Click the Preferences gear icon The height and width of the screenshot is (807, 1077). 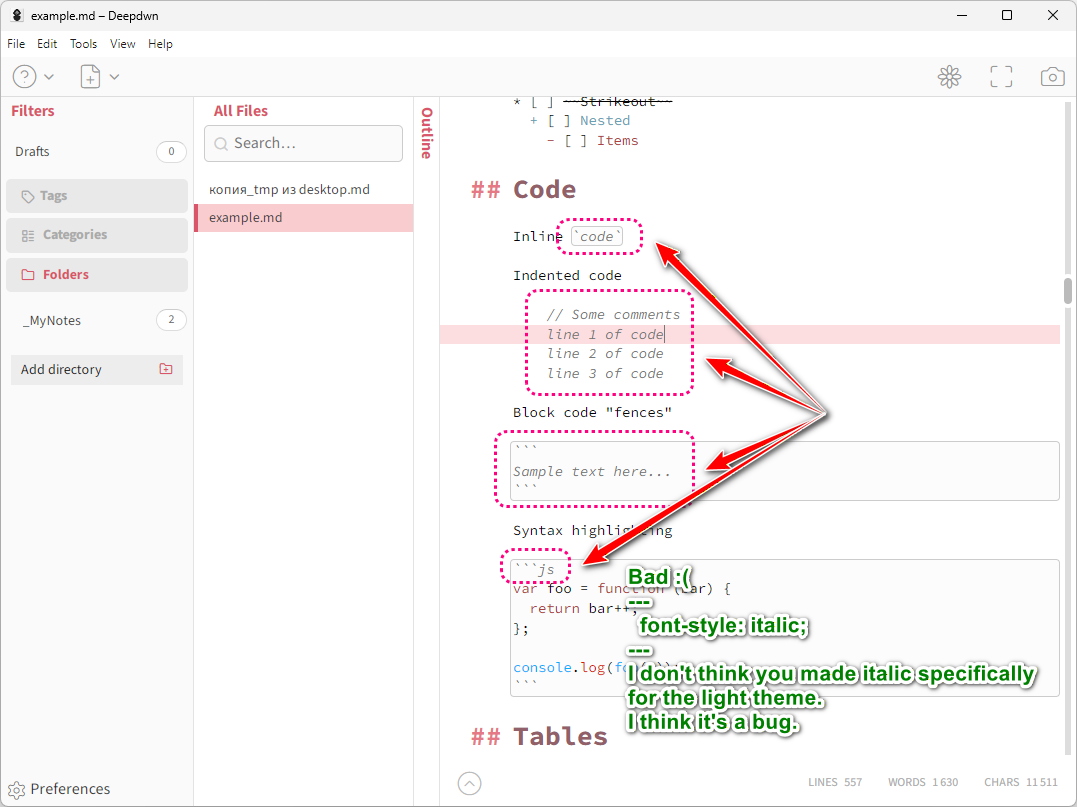pos(16,790)
